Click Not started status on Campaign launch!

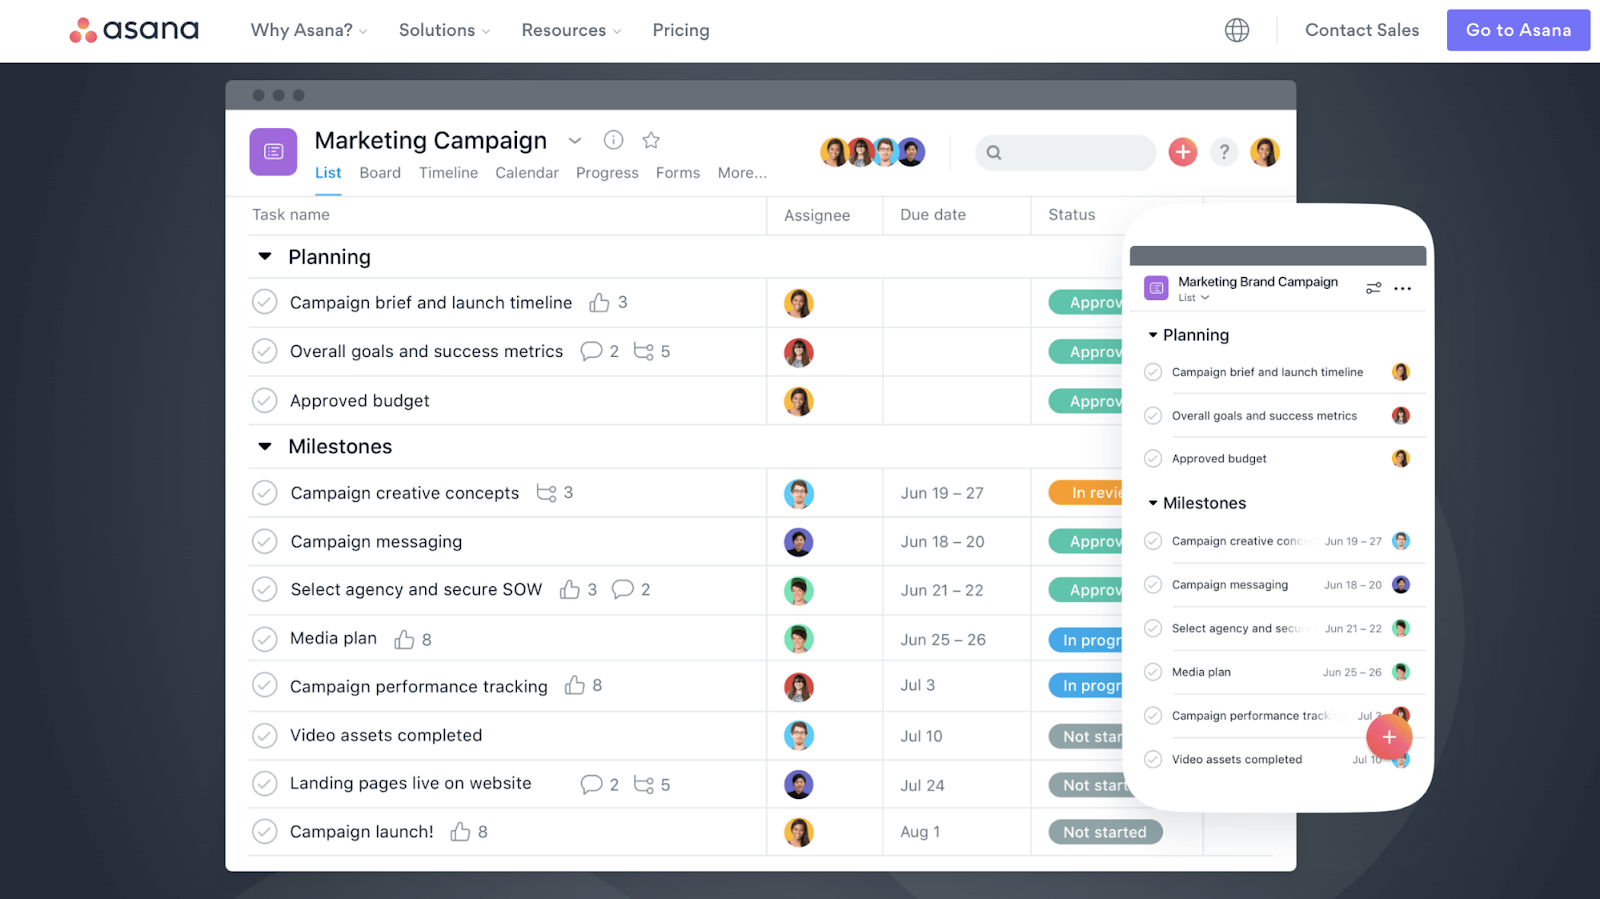coord(1105,832)
